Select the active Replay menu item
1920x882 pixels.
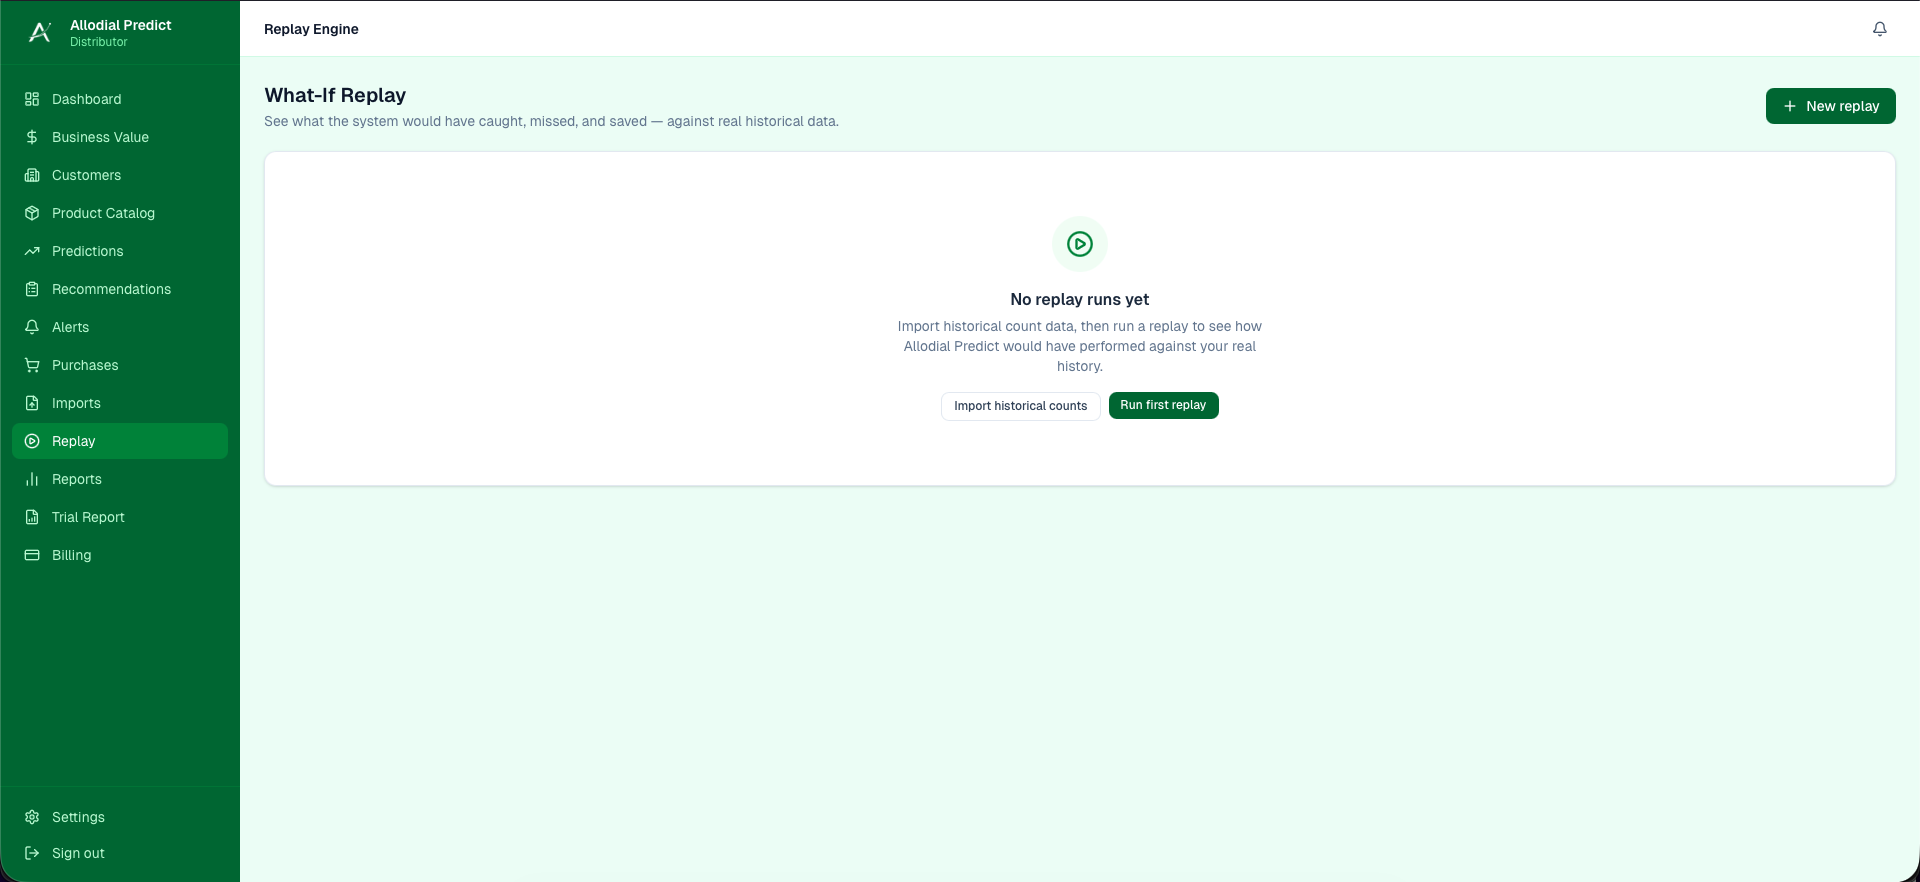click(120, 441)
